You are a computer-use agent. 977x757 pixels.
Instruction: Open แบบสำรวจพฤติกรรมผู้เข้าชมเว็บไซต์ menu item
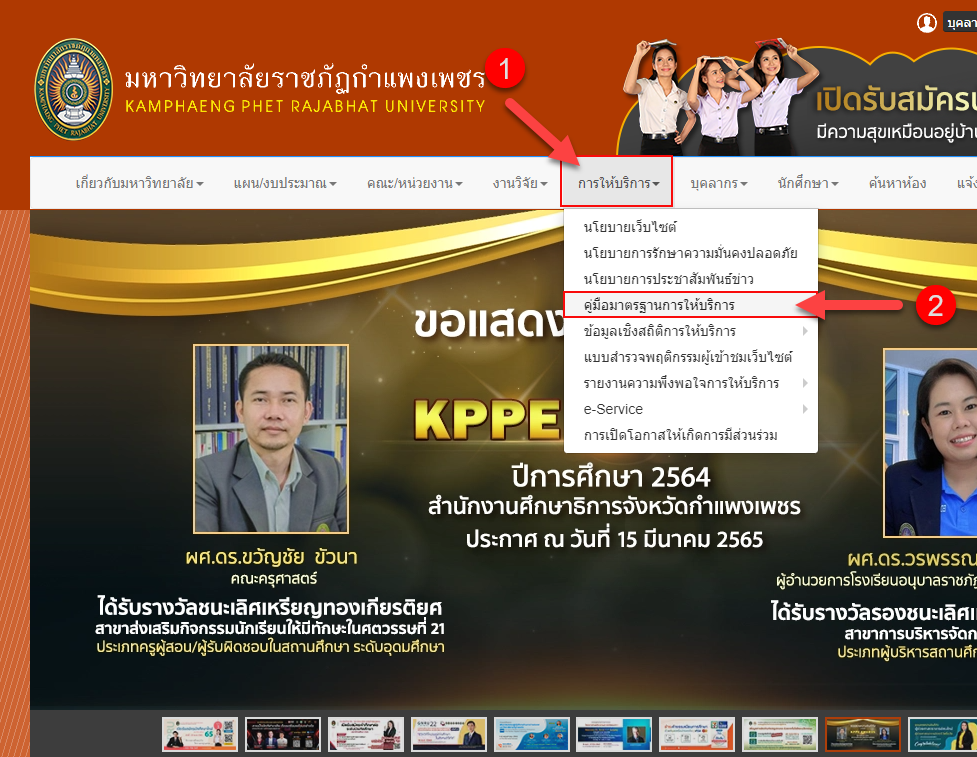[x=690, y=357]
